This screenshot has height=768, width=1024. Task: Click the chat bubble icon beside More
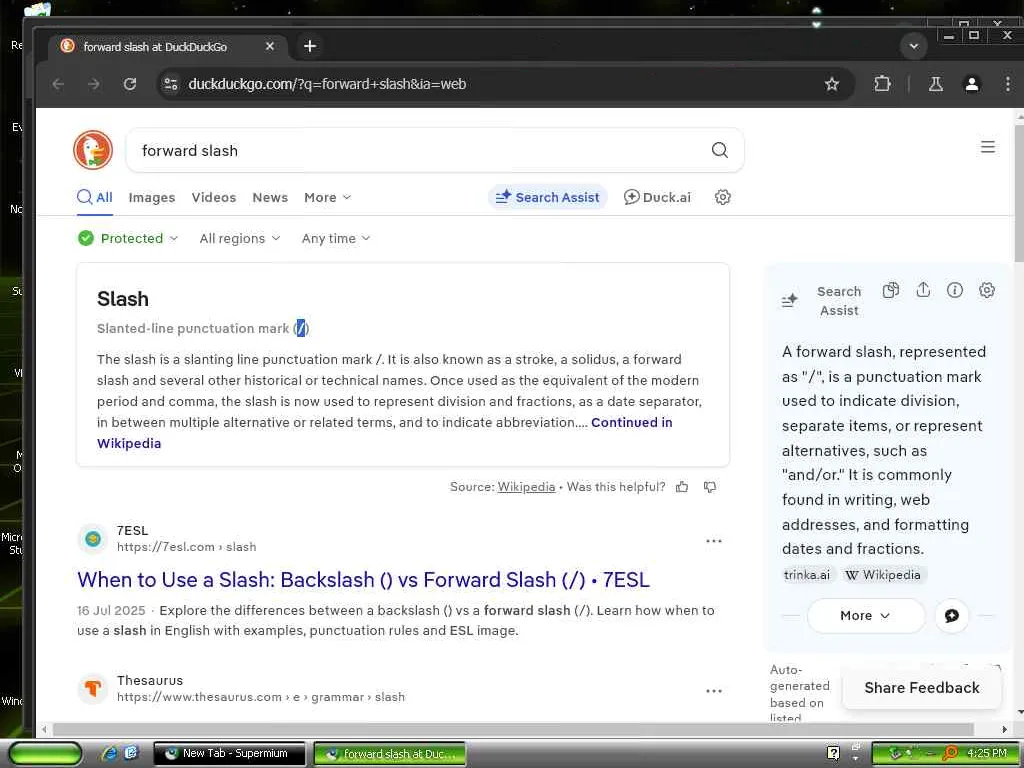click(x=952, y=616)
